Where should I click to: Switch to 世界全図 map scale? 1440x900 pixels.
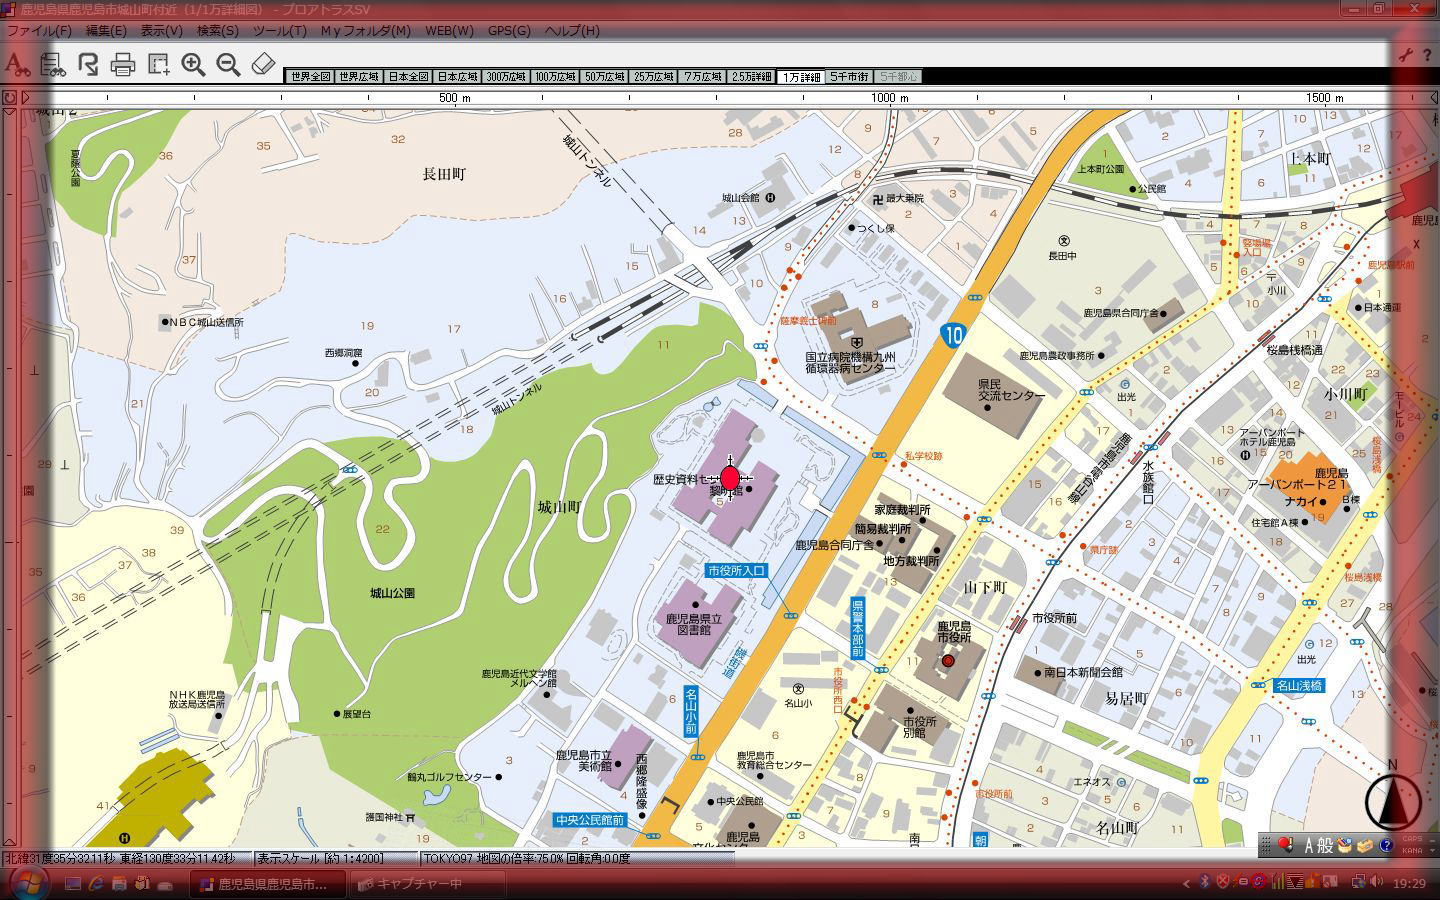pos(309,77)
